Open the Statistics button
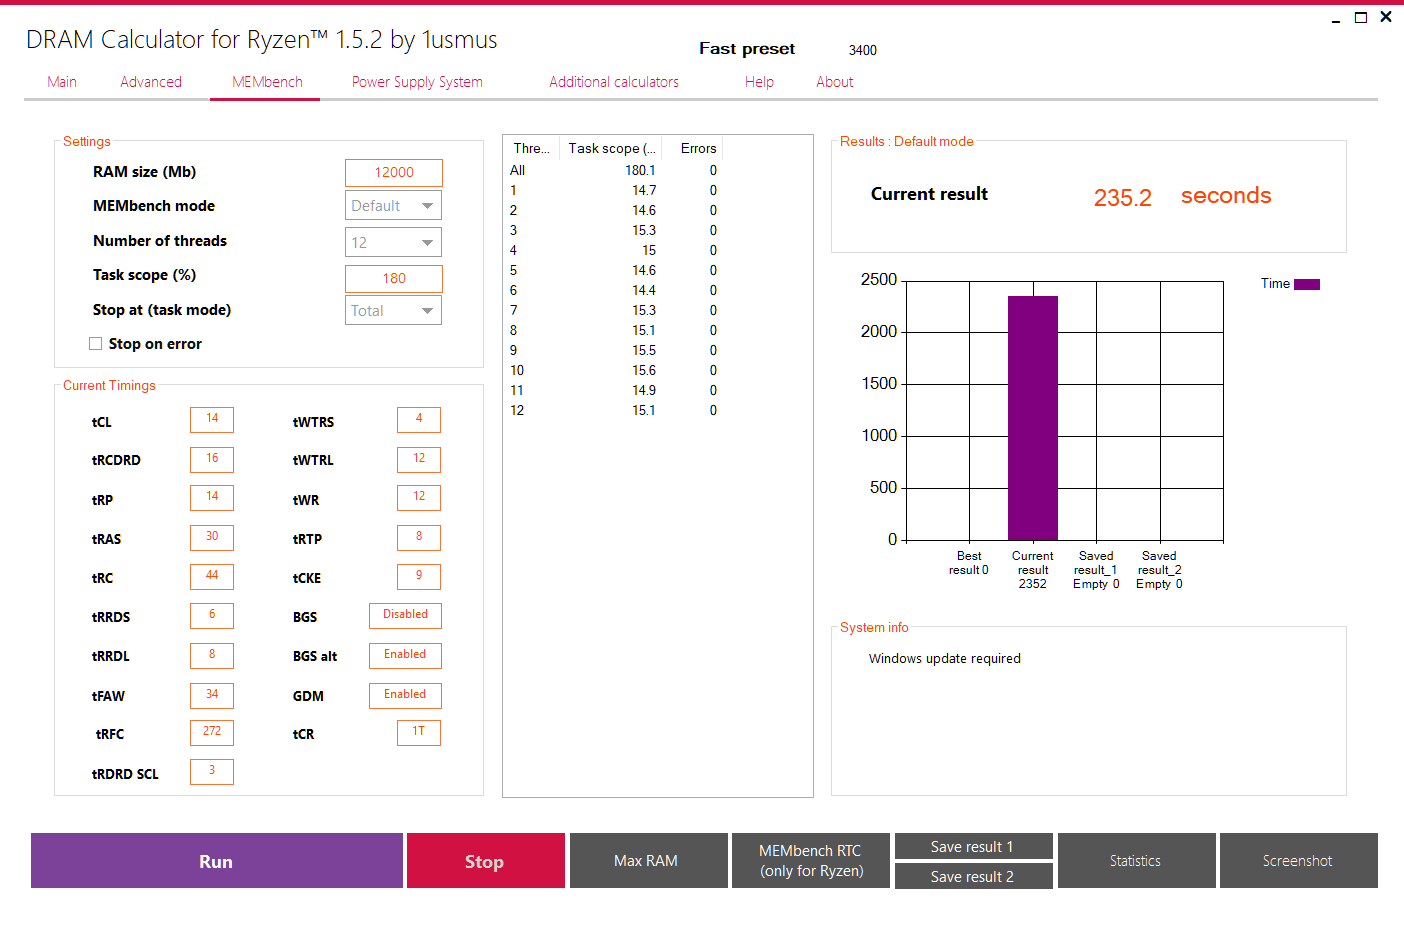The image size is (1404, 950). click(x=1137, y=861)
